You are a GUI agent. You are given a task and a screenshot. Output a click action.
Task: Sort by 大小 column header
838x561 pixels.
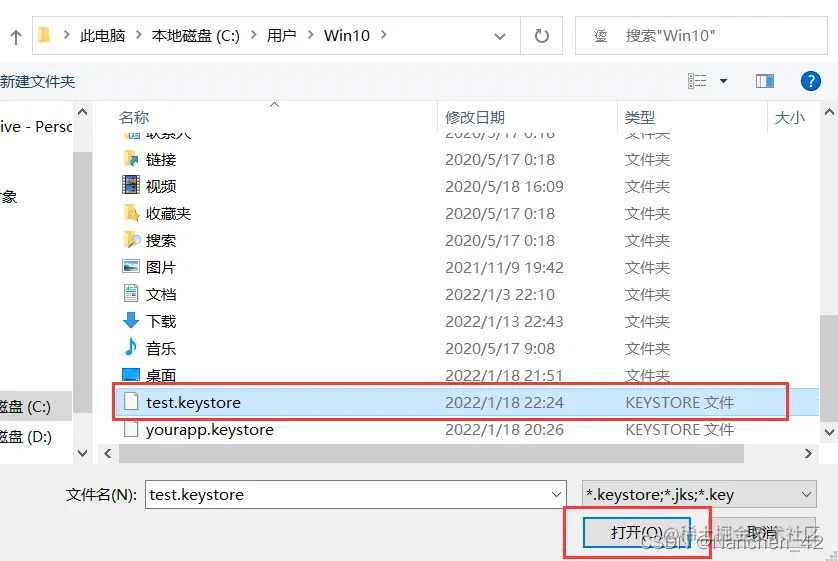(789, 118)
